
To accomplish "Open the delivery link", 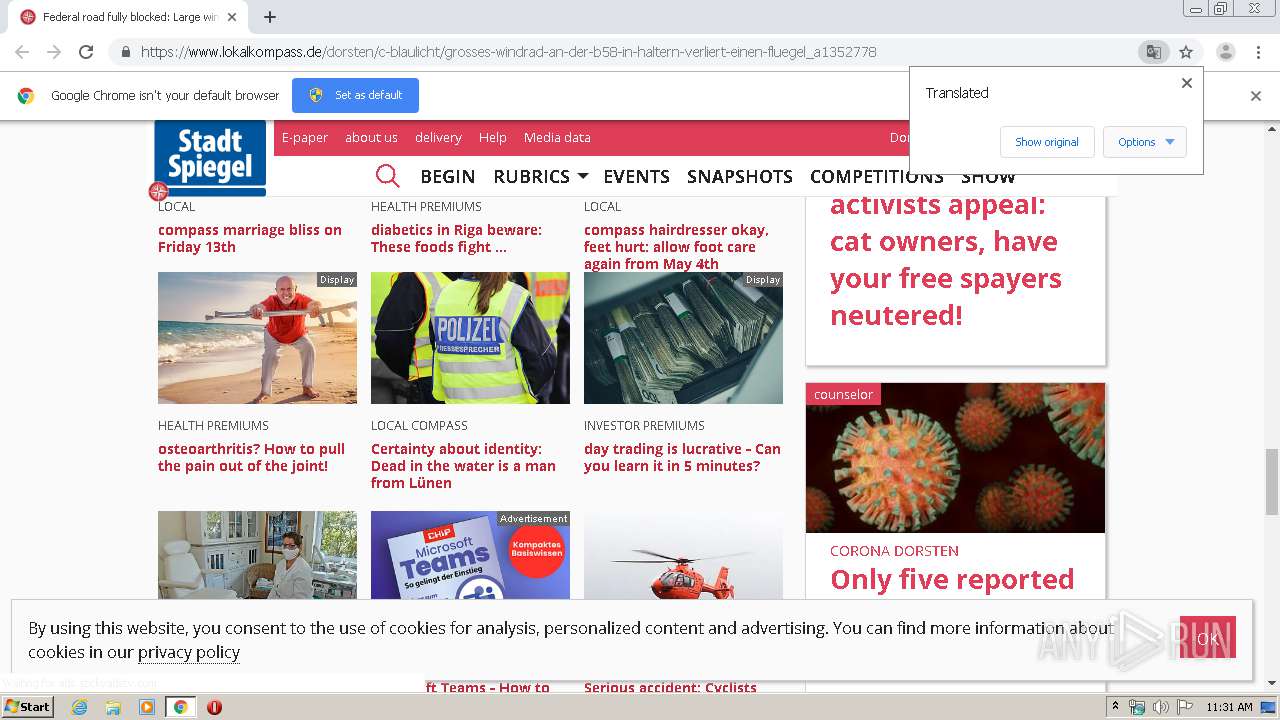I will [438, 137].
